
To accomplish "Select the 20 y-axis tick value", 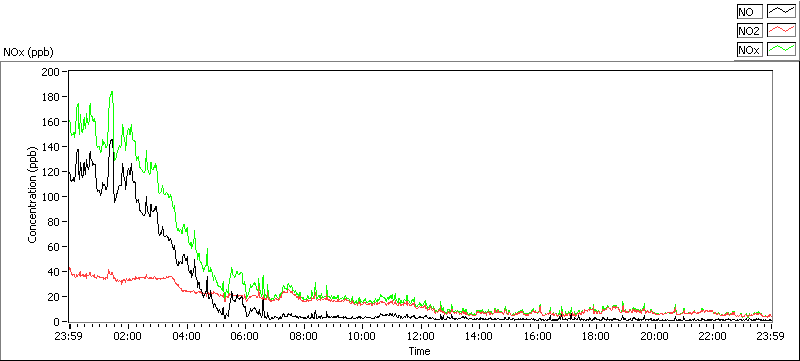I will pyautogui.click(x=55, y=296).
